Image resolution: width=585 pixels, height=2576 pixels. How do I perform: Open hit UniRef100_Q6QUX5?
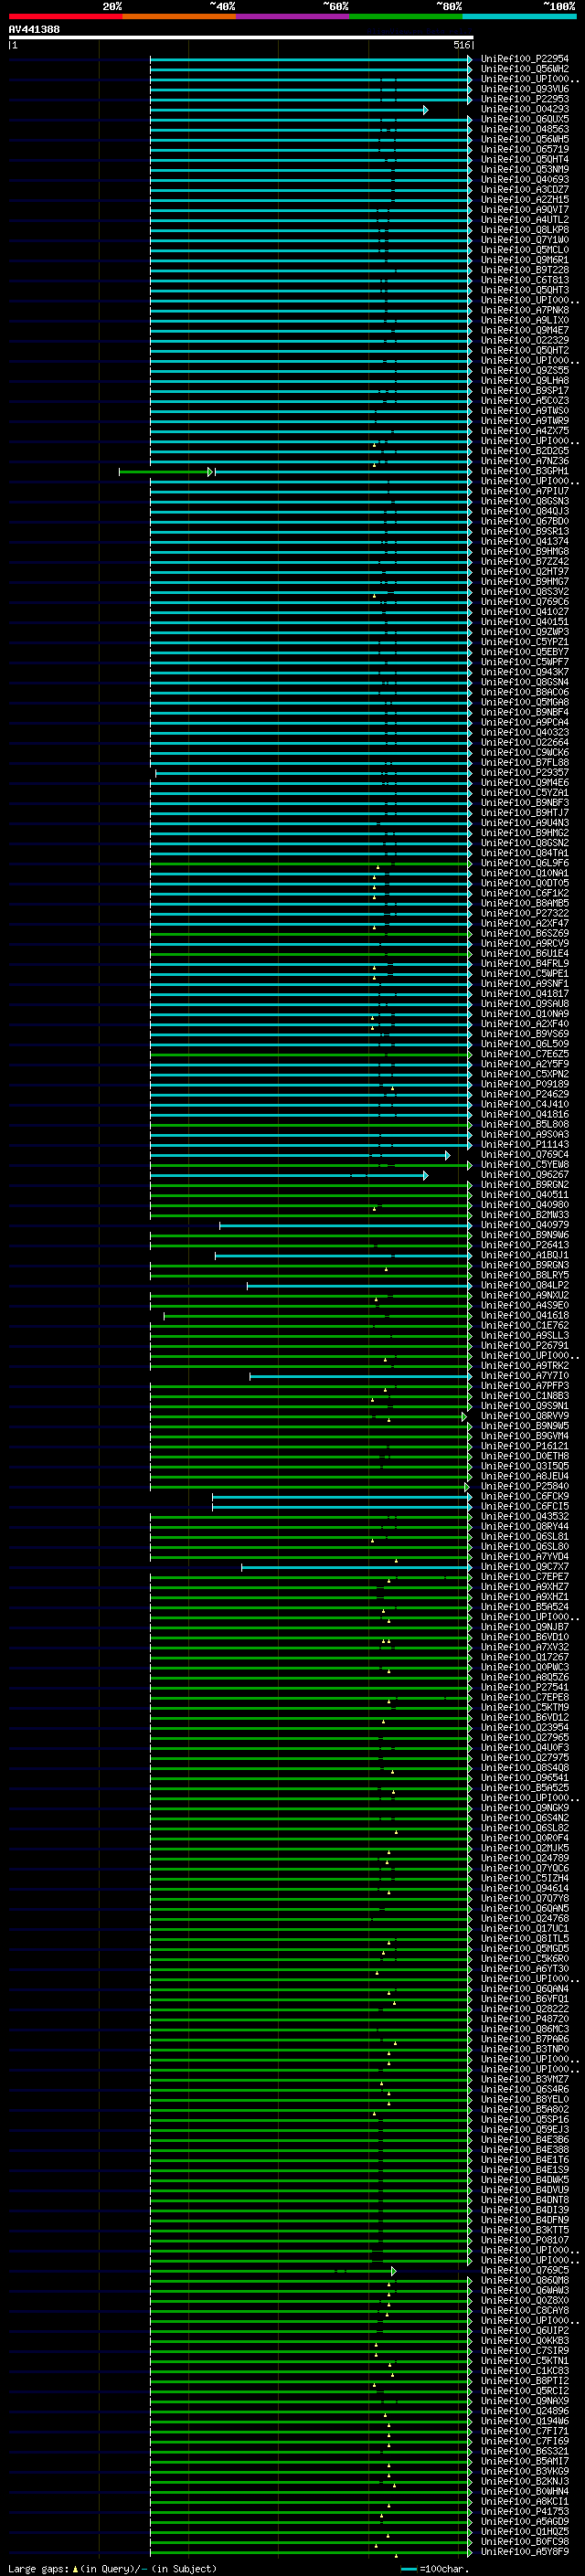pyautogui.click(x=525, y=119)
